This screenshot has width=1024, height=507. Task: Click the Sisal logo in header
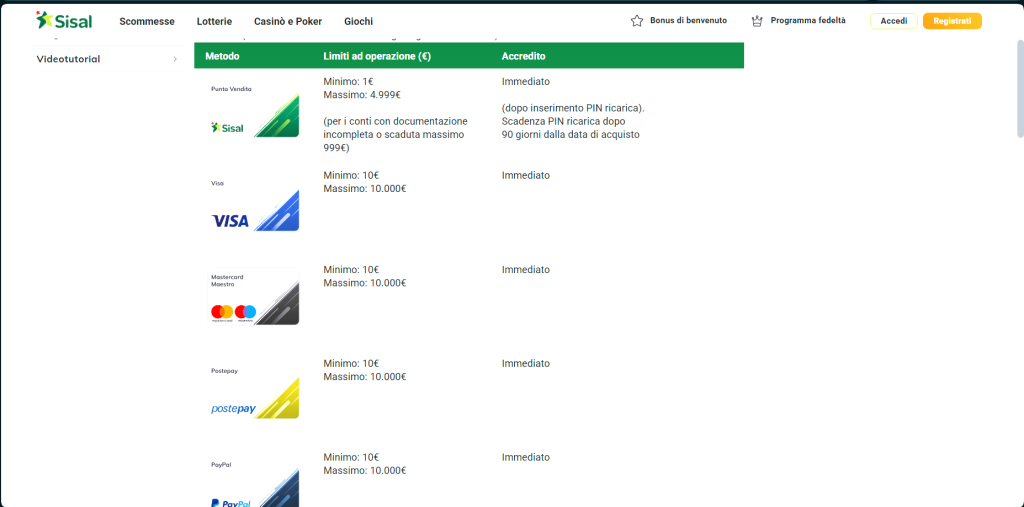tap(63, 20)
